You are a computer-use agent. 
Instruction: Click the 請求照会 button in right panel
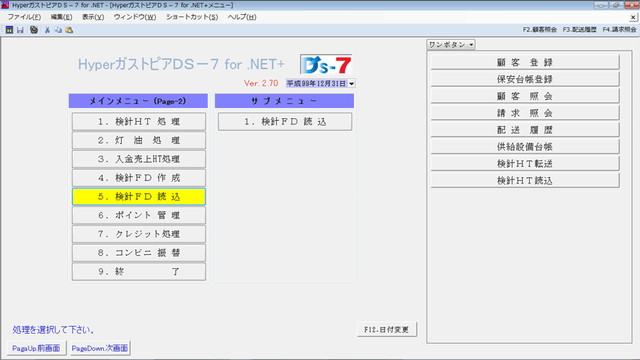click(x=525, y=113)
